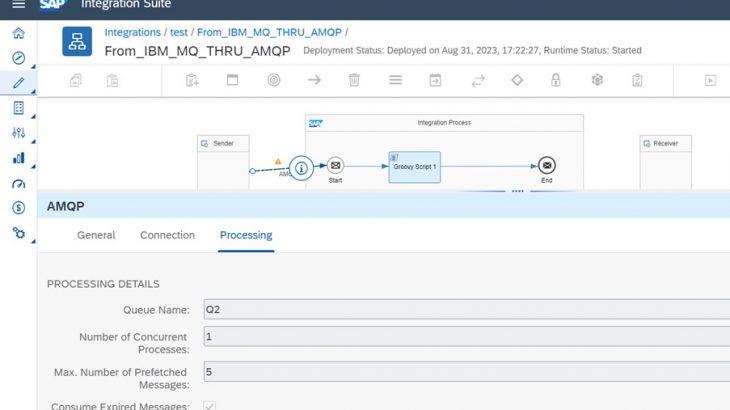
Task: Click the SAP logo
Action: point(53,5)
